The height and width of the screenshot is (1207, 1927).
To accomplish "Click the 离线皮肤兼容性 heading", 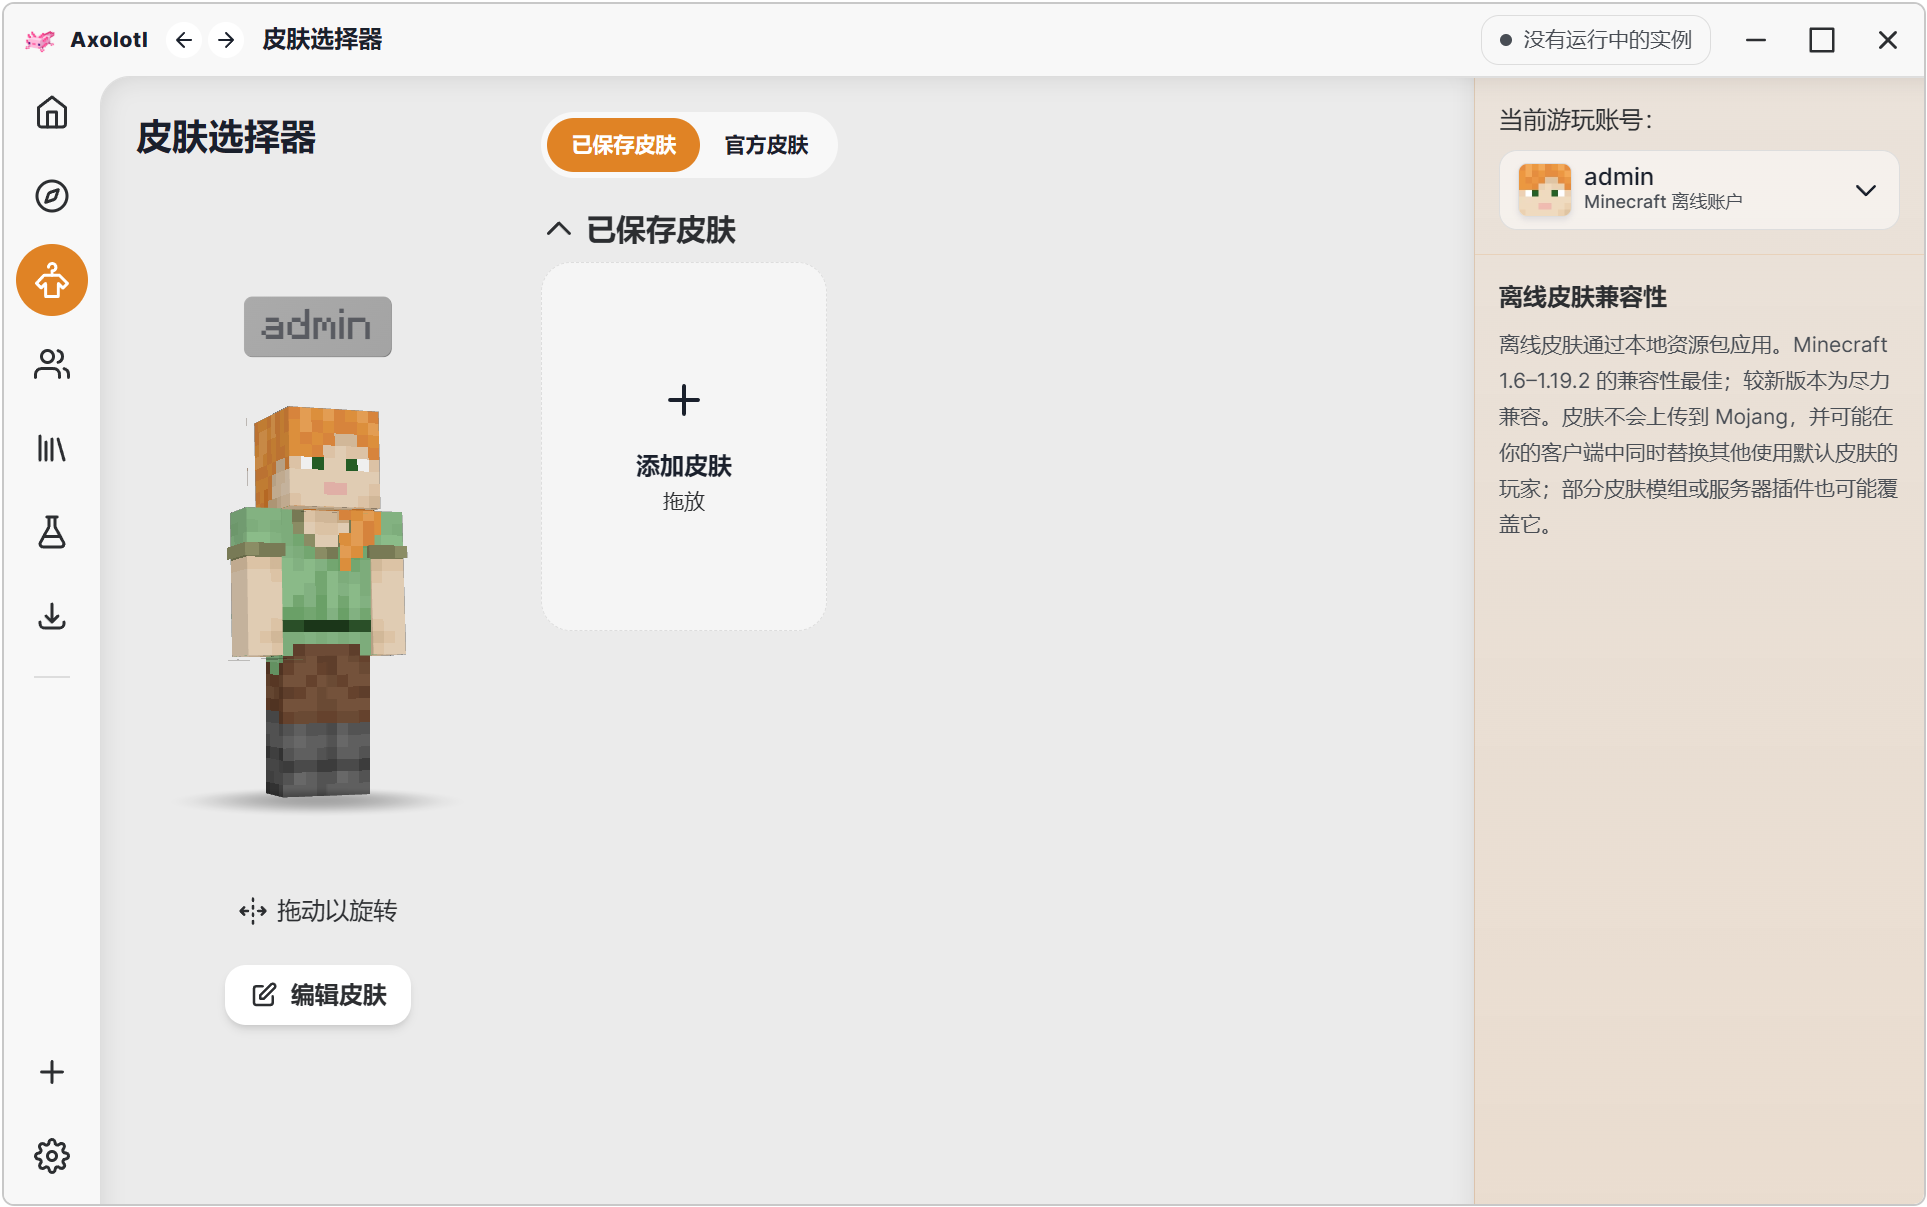I will click(1583, 297).
